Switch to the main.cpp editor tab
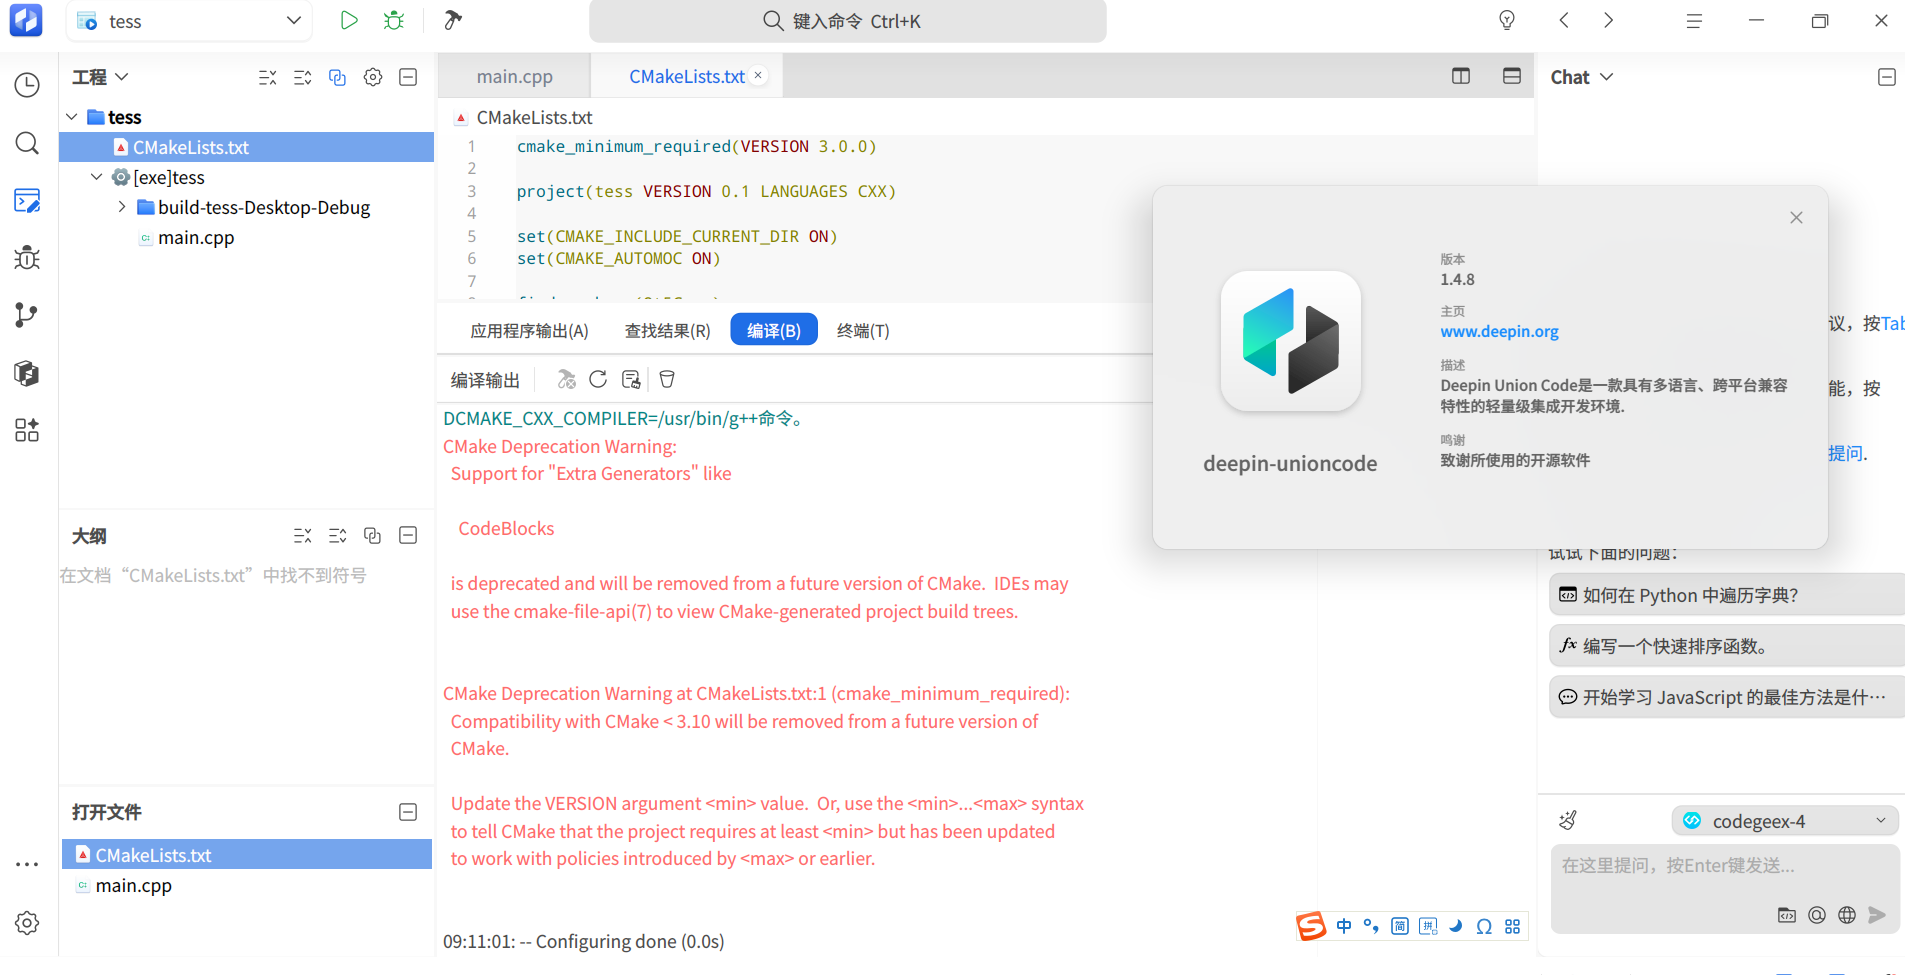Image resolution: width=1905 pixels, height=975 pixels. point(514,77)
